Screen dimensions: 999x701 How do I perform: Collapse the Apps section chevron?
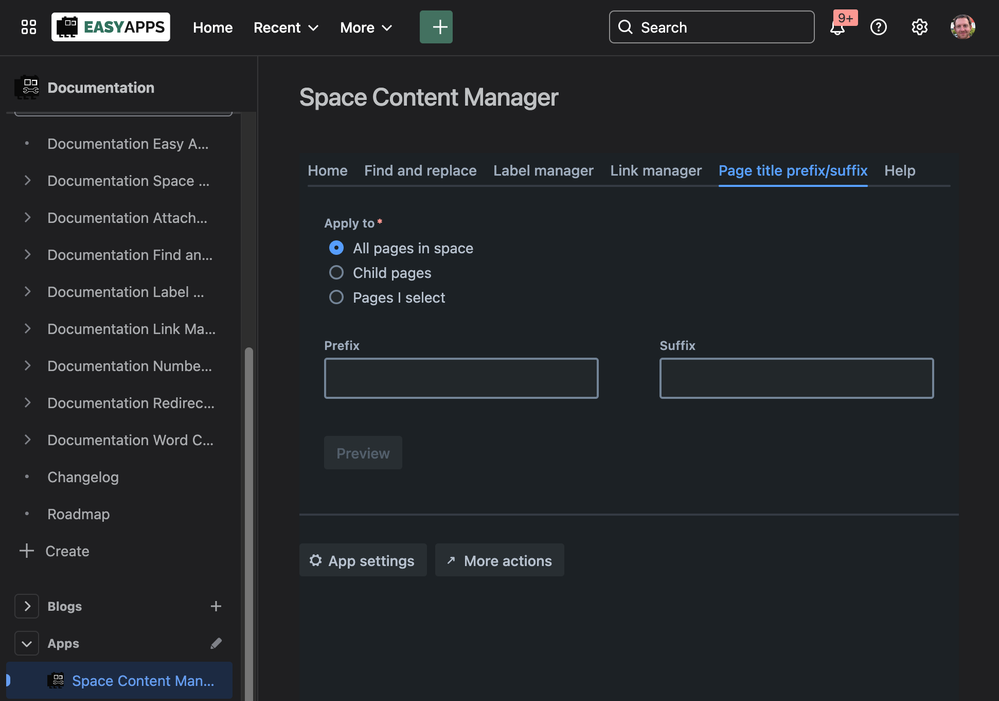pos(27,644)
